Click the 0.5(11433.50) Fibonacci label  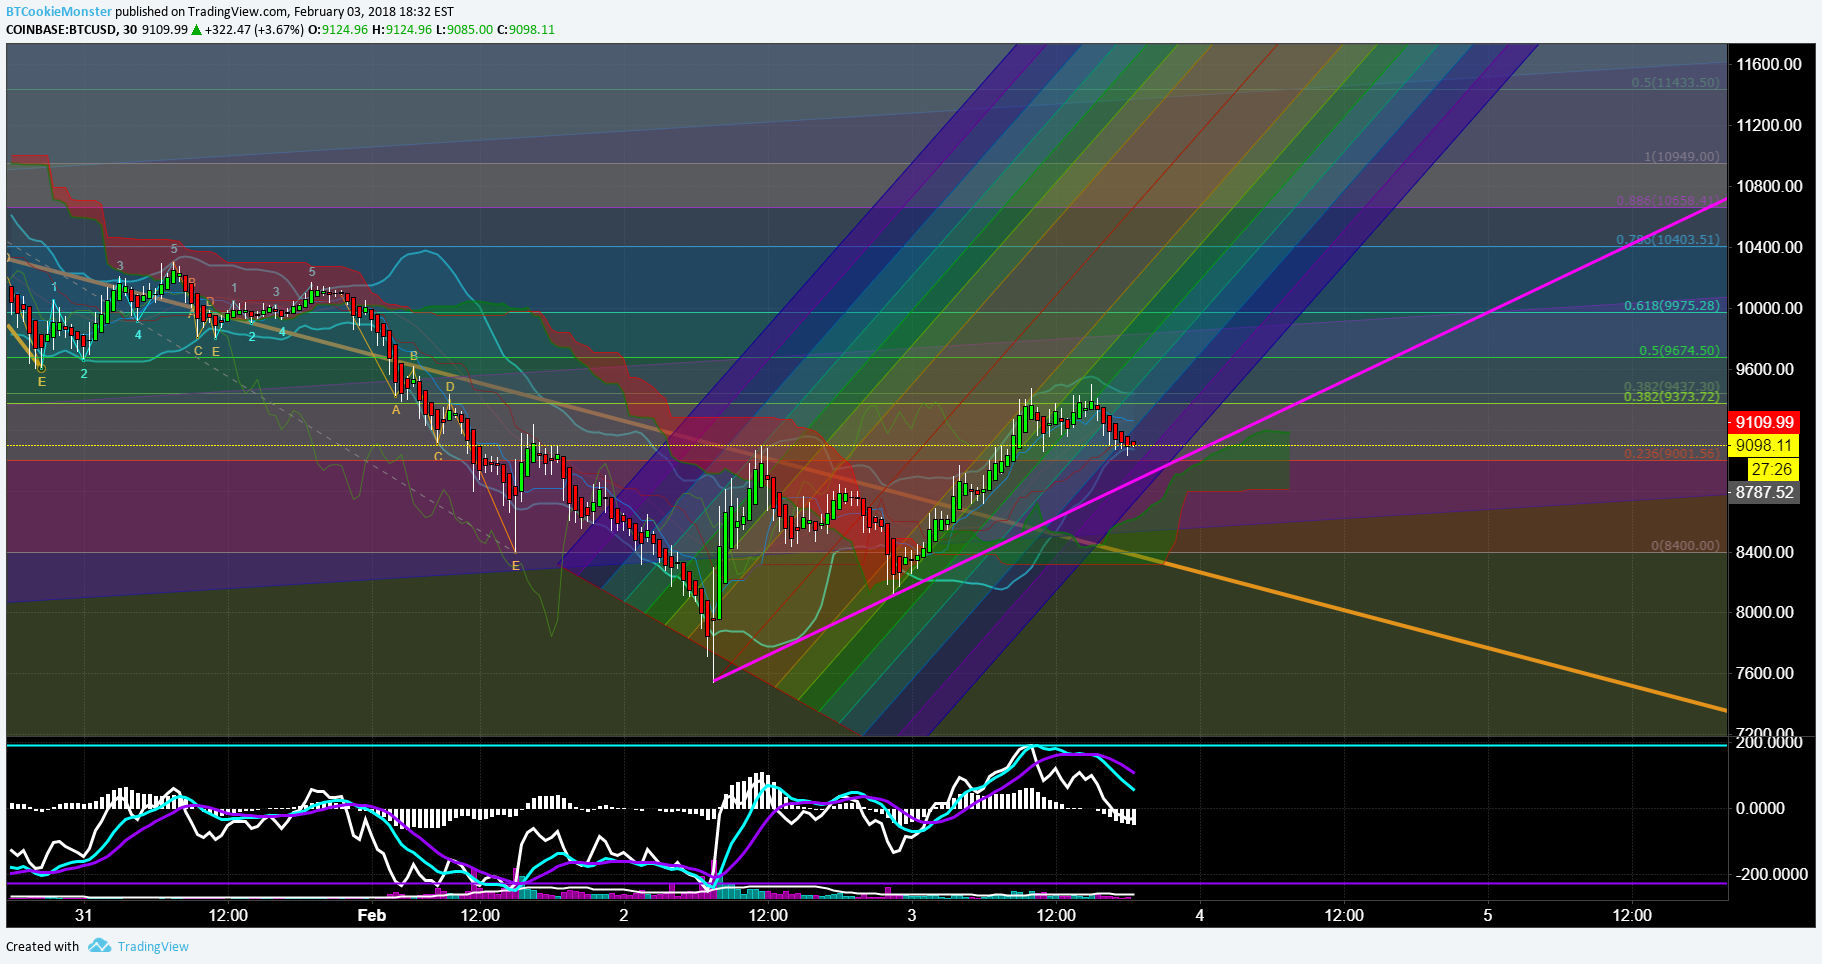click(1676, 82)
